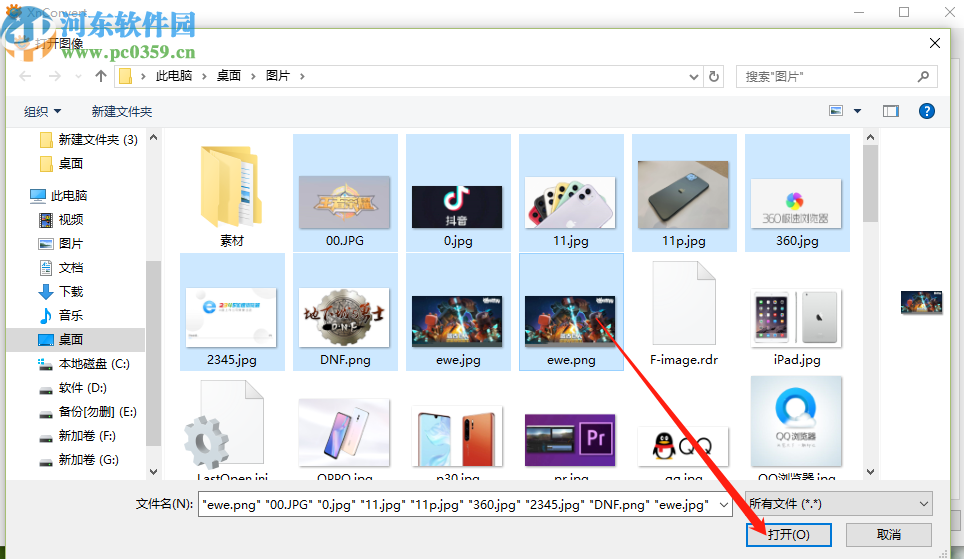Screen dimensions: 964x559
Task: Open the 组织 menu
Action: [x=42, y=111]
